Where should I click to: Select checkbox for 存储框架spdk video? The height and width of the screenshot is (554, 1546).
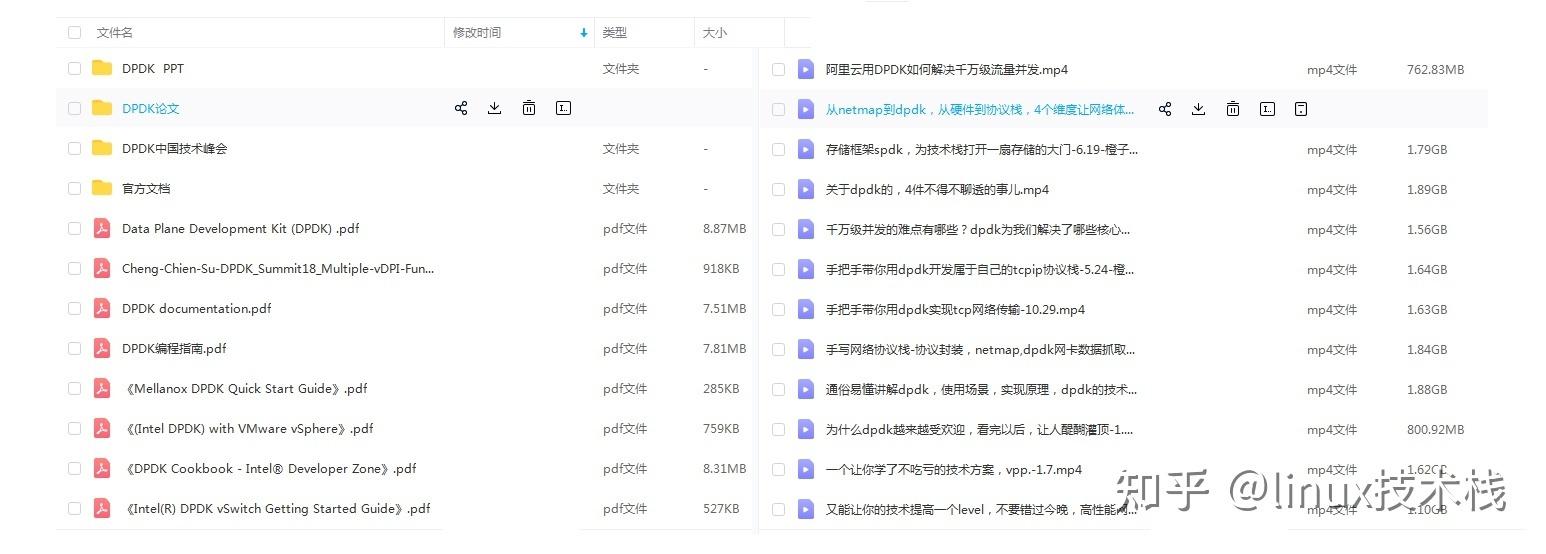click(x=778, y=149)
